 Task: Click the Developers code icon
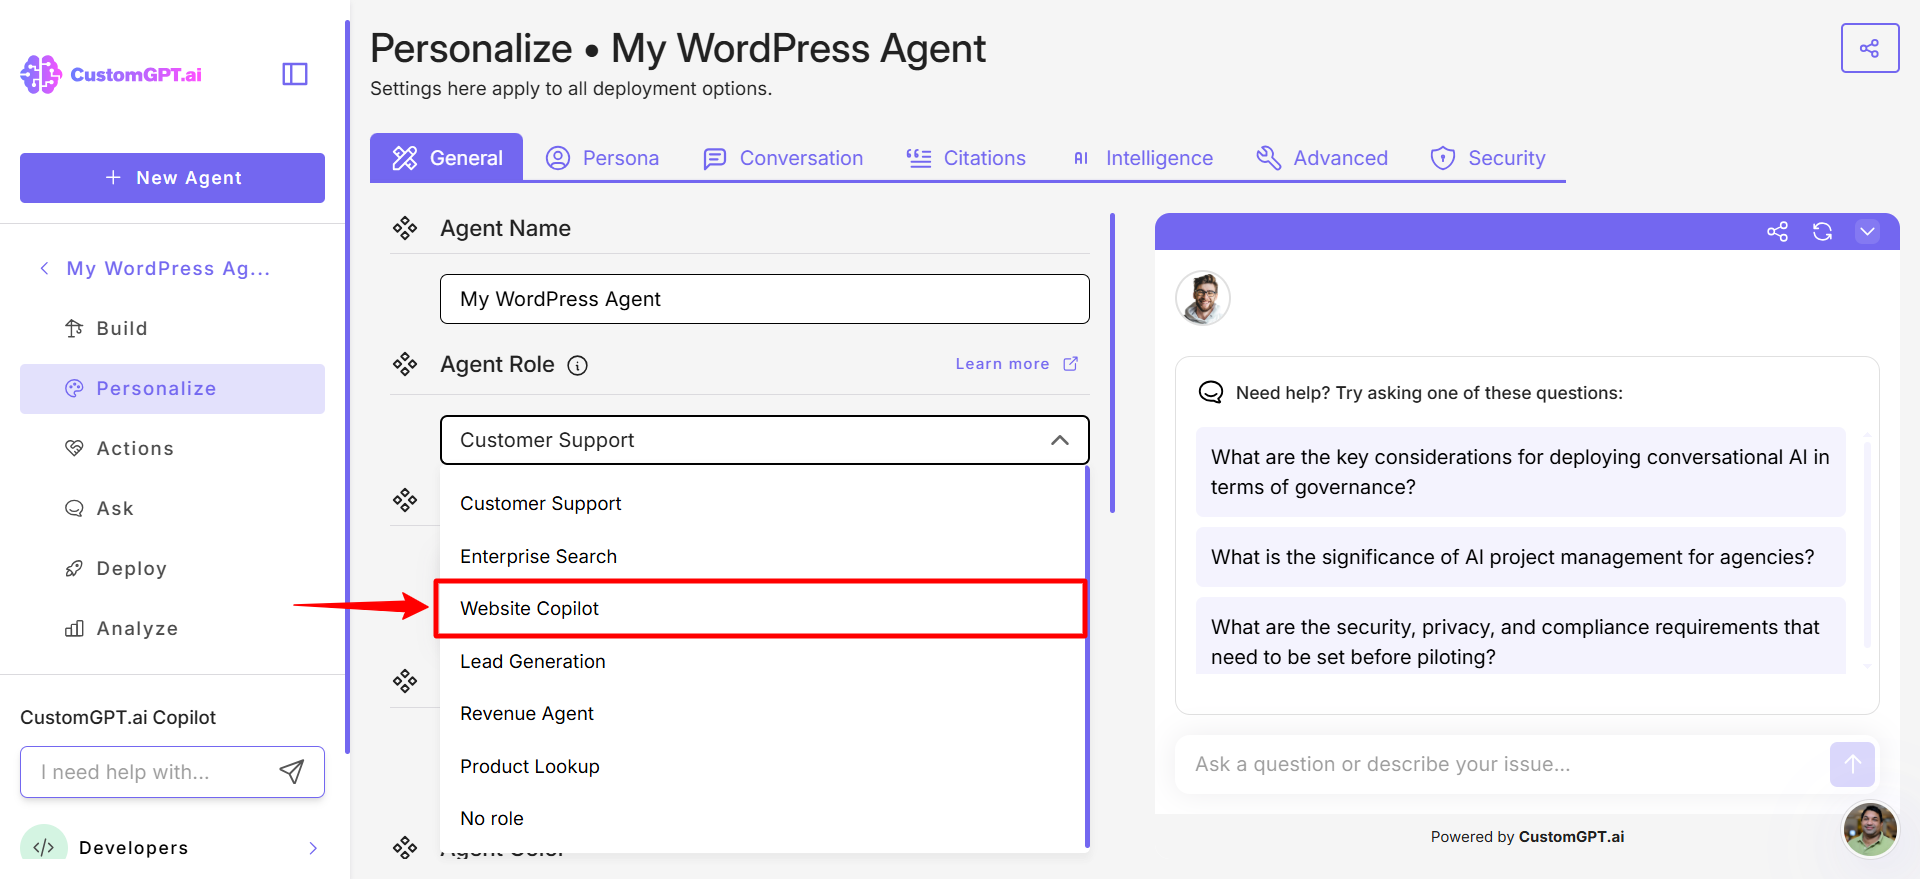click(43, 846)
